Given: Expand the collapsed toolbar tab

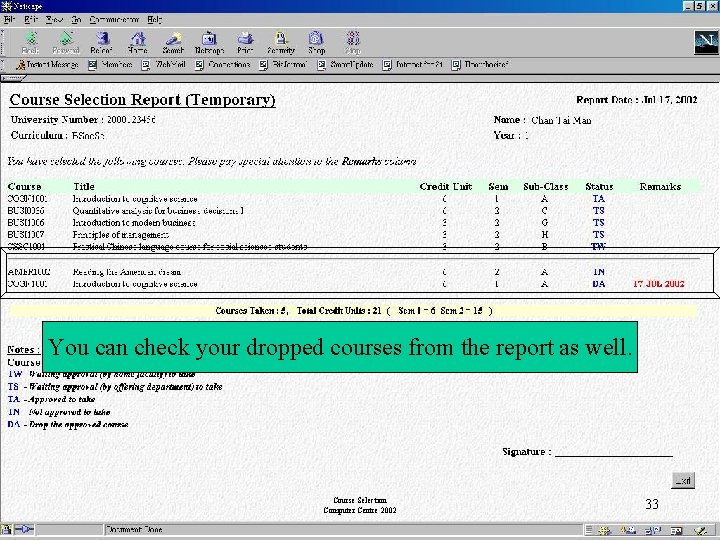Looking at the screenshot, I should click(12, 78).
